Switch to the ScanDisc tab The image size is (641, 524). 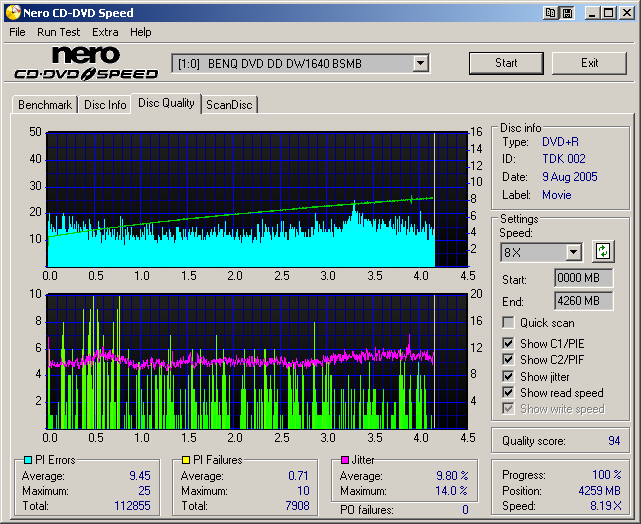tap(229, 104)
